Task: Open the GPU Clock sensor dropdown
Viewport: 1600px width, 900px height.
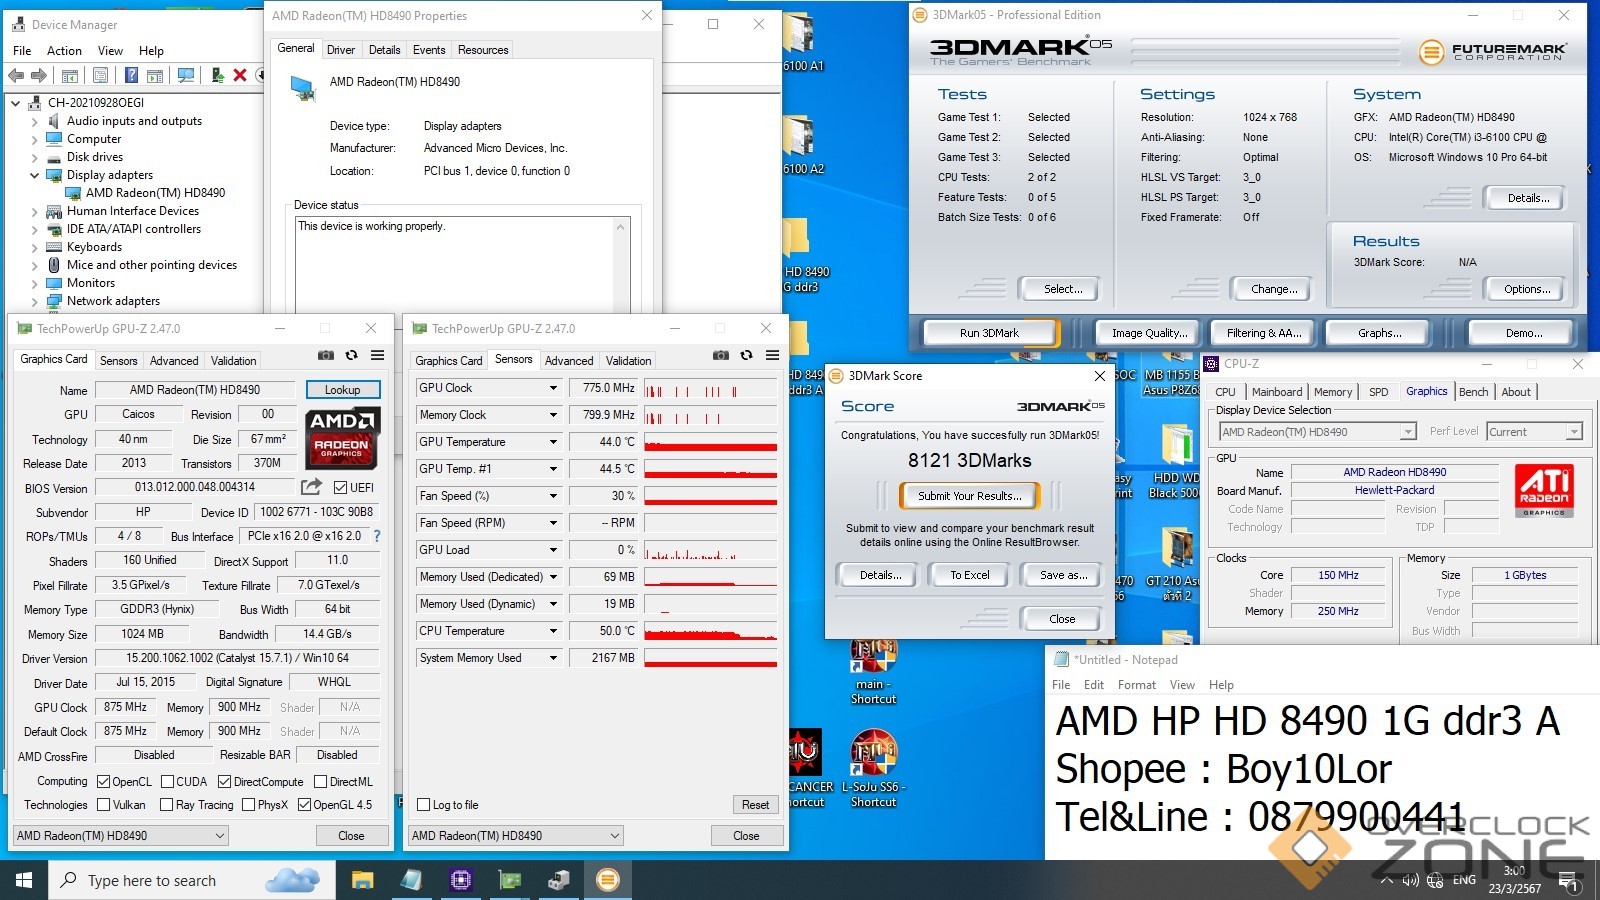Action: point(552,388)
